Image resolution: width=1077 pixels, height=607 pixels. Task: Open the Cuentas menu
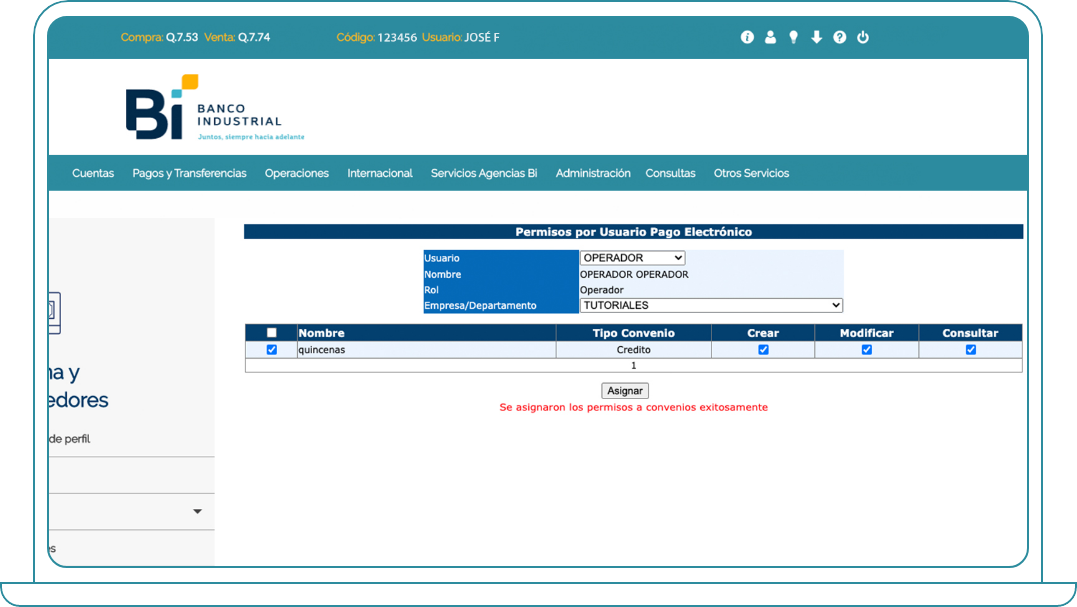(93, 173)
